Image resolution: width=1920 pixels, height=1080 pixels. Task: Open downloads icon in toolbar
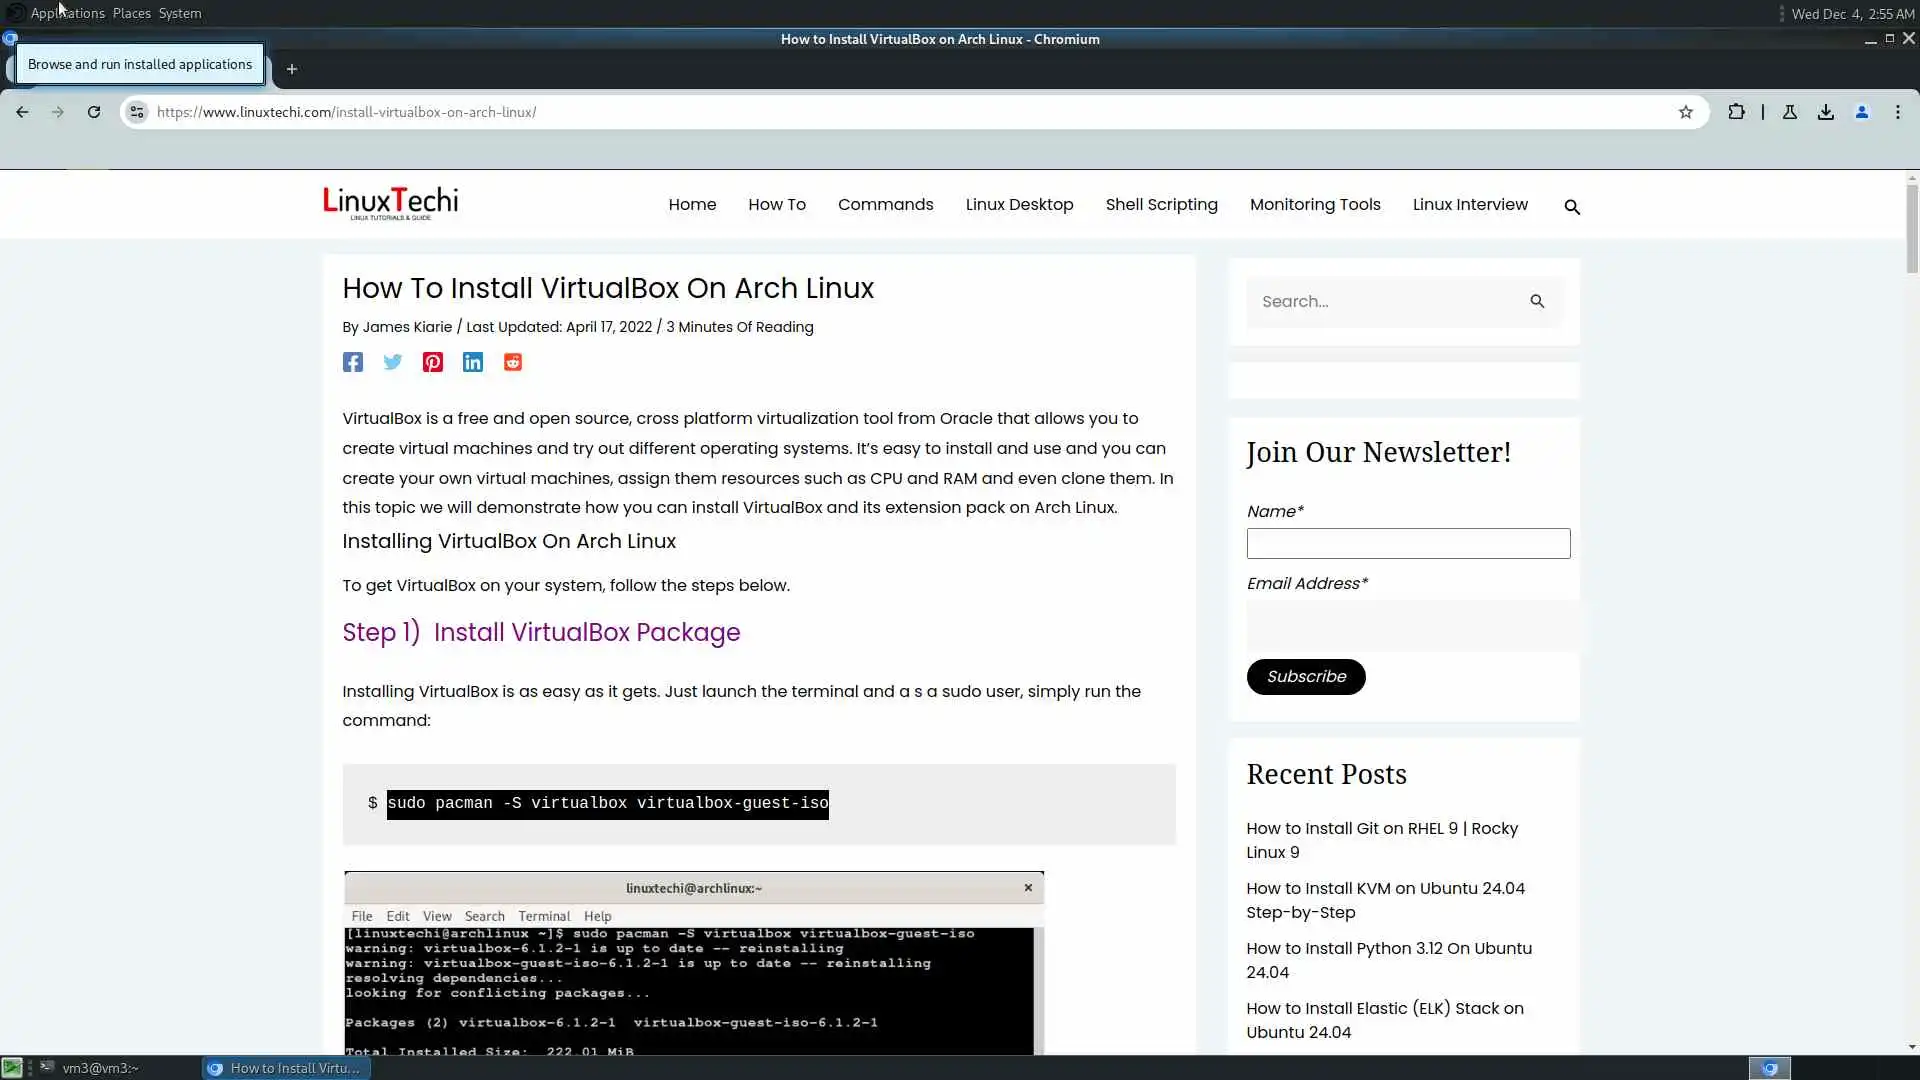tap(1826, 112)
